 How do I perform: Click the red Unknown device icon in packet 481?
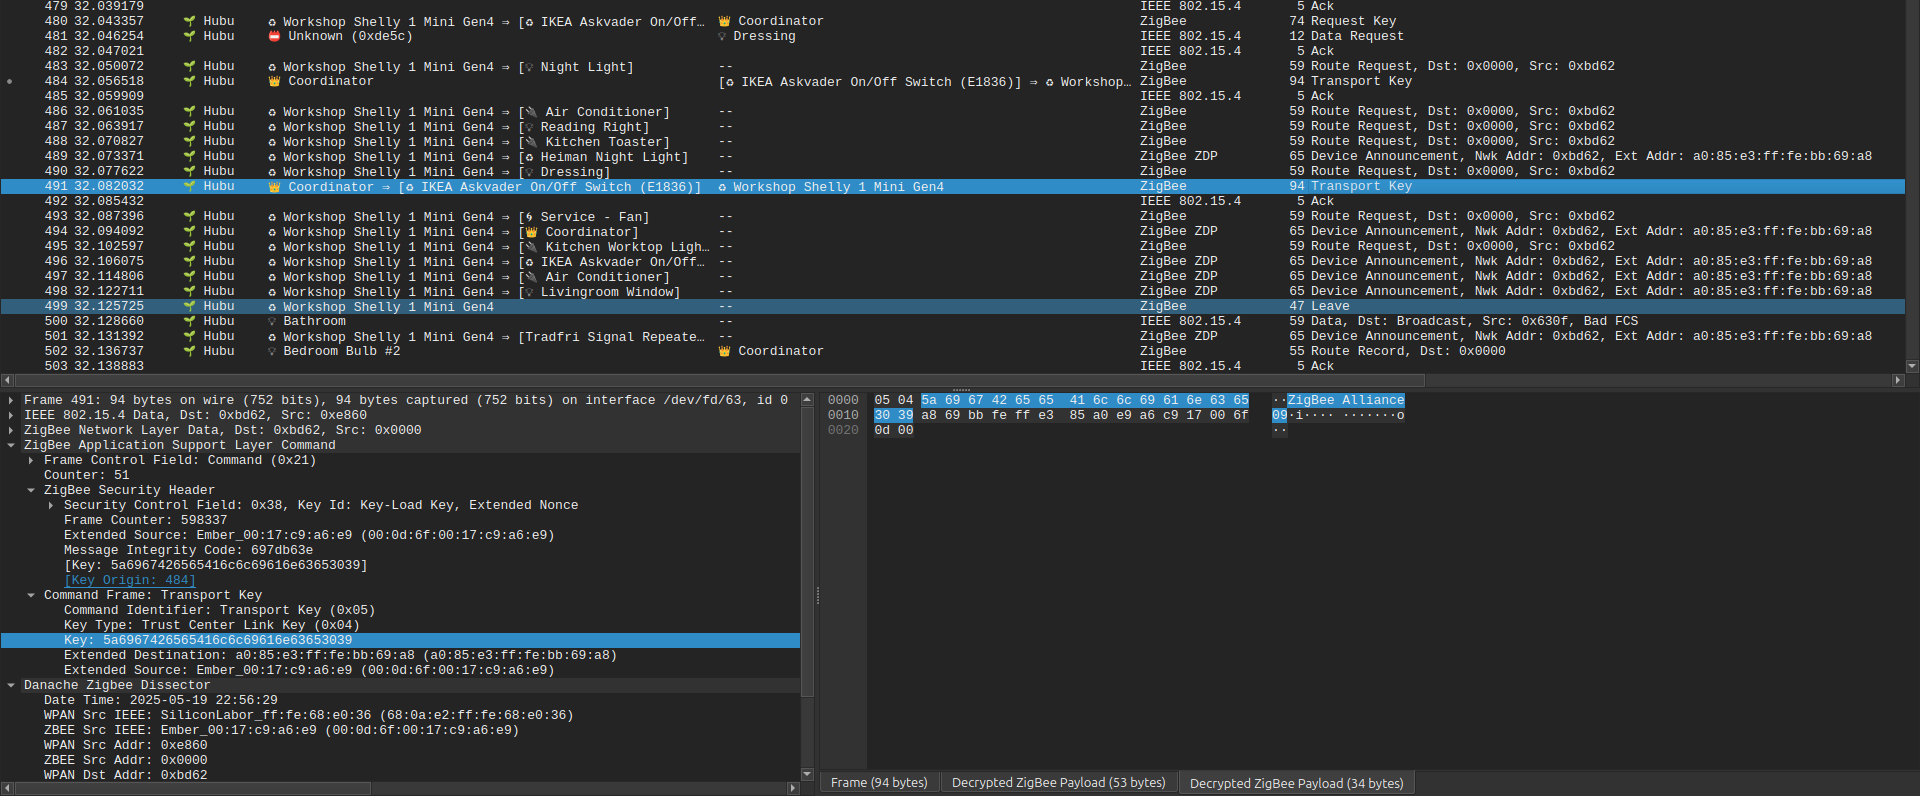tap(274, 36)
